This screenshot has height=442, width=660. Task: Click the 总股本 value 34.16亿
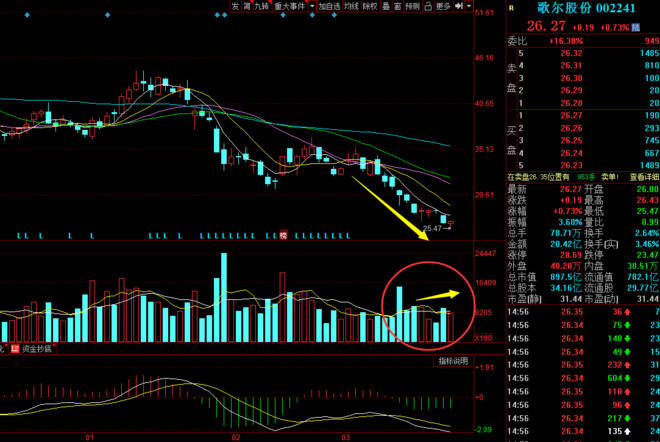[566, 288]
